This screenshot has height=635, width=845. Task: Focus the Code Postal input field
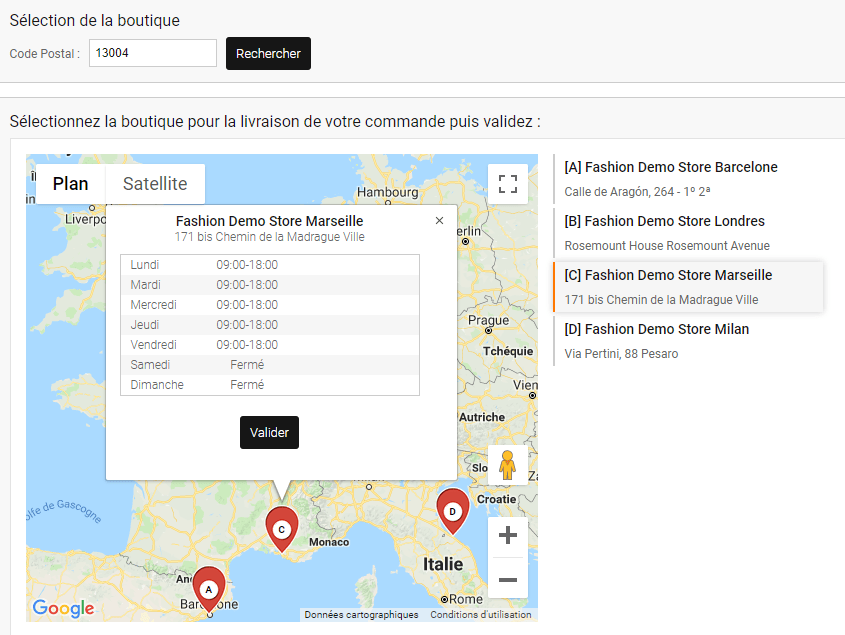[153, 53]
